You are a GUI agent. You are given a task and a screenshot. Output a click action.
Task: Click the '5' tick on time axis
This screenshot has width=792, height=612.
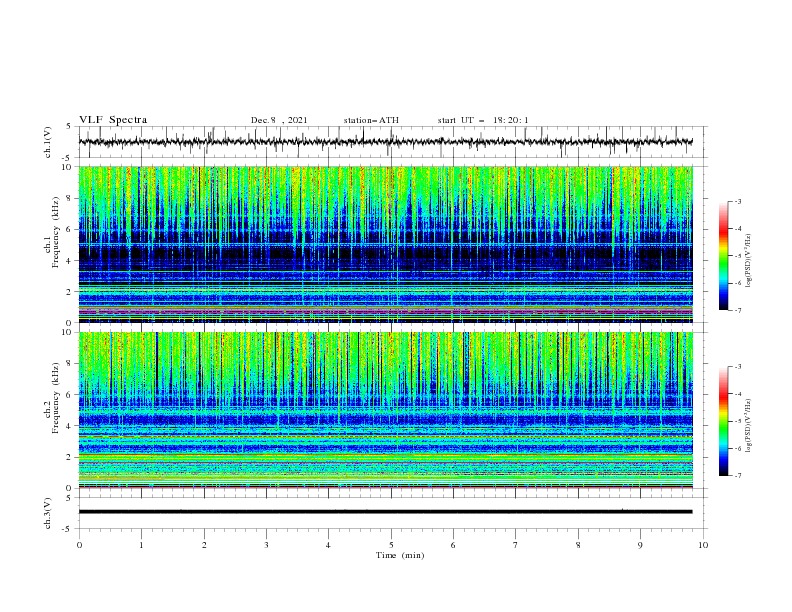click(391, 545)
